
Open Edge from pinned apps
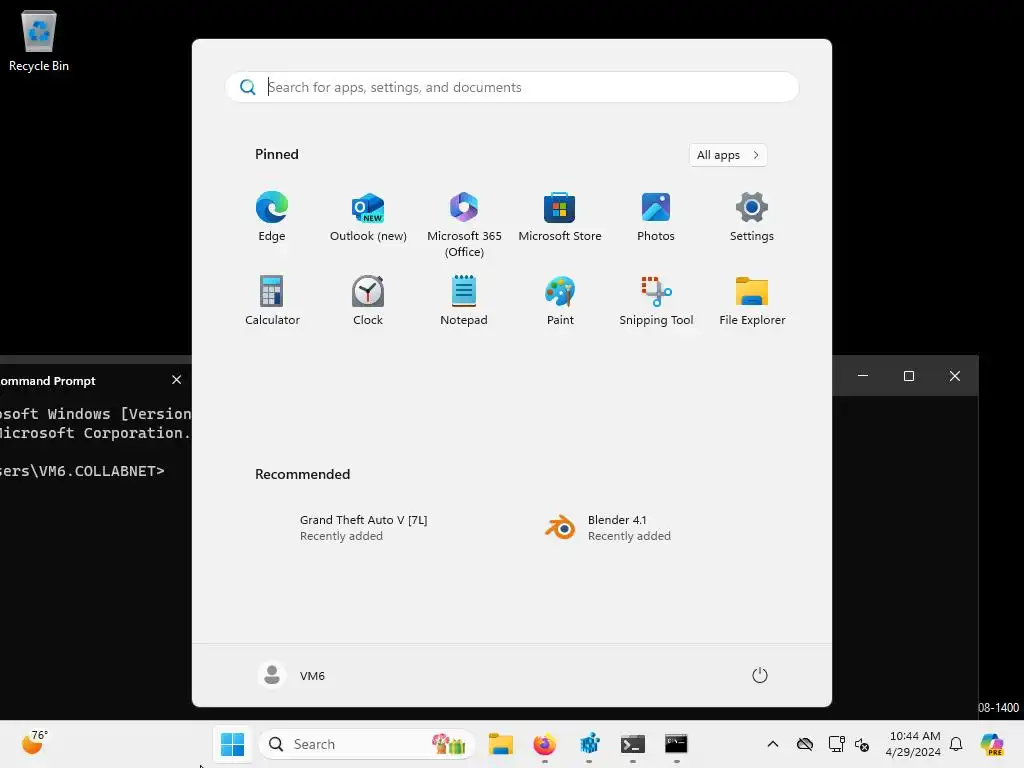pyautogui.click(x=272, y=217)
